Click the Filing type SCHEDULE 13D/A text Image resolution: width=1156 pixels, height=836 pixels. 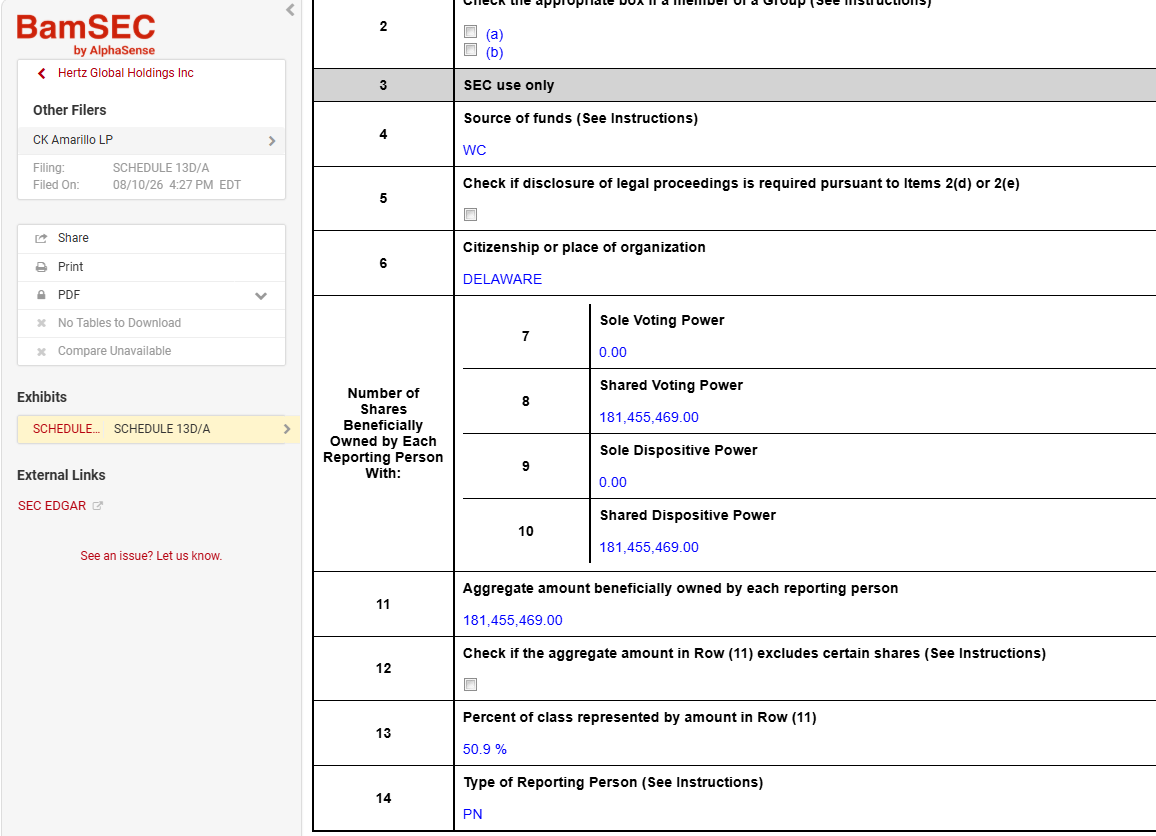pos(161,168)
